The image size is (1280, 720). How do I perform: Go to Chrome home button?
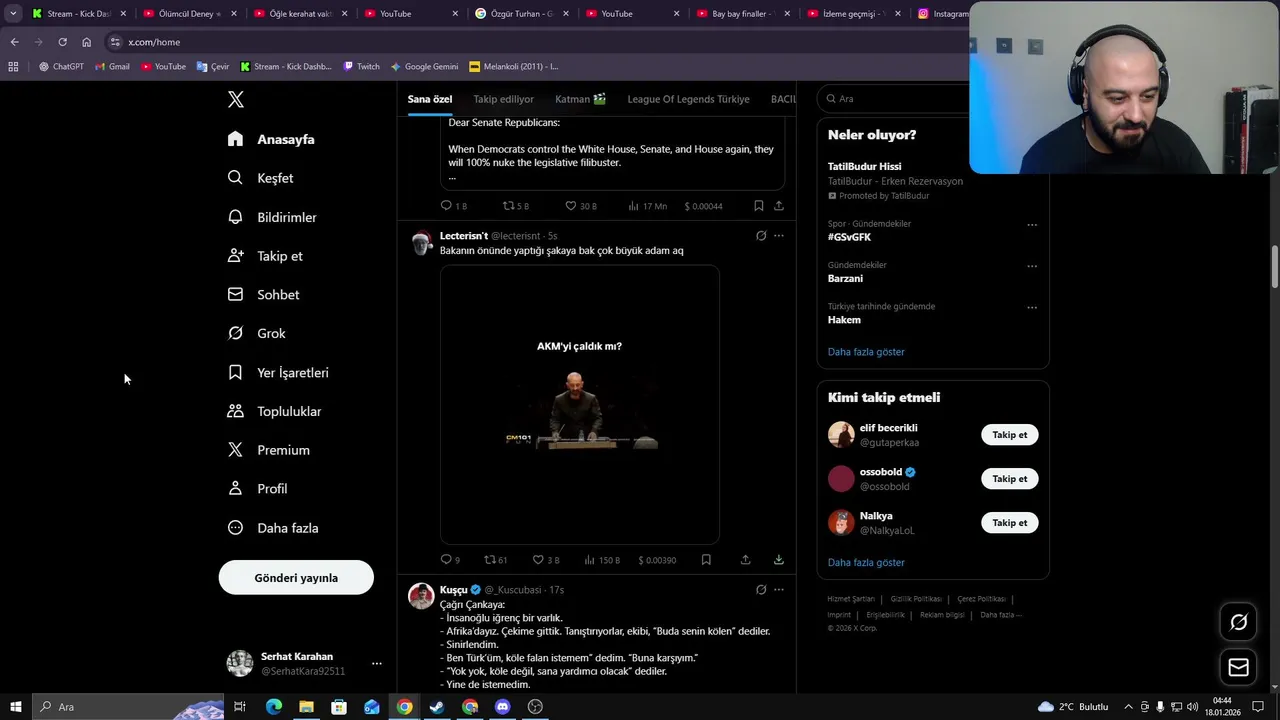[x=86, y=42]
